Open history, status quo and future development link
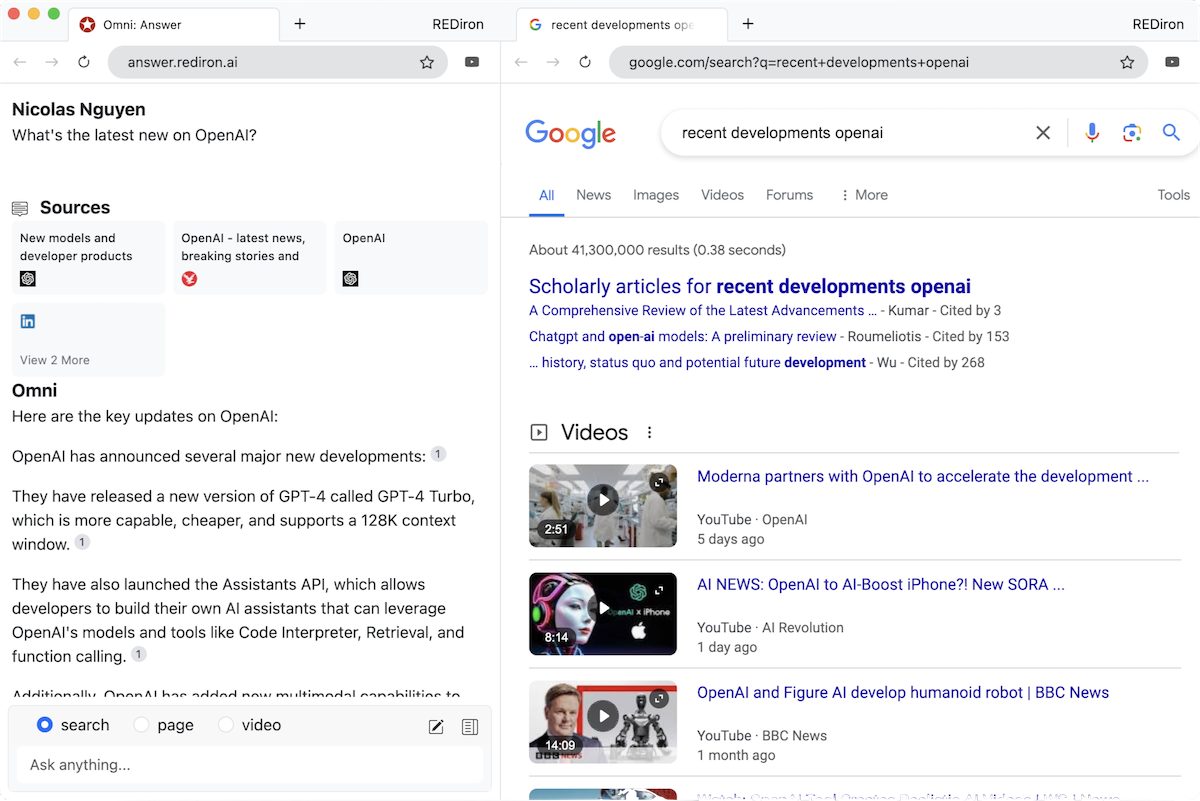 click(x=697, y=363)
